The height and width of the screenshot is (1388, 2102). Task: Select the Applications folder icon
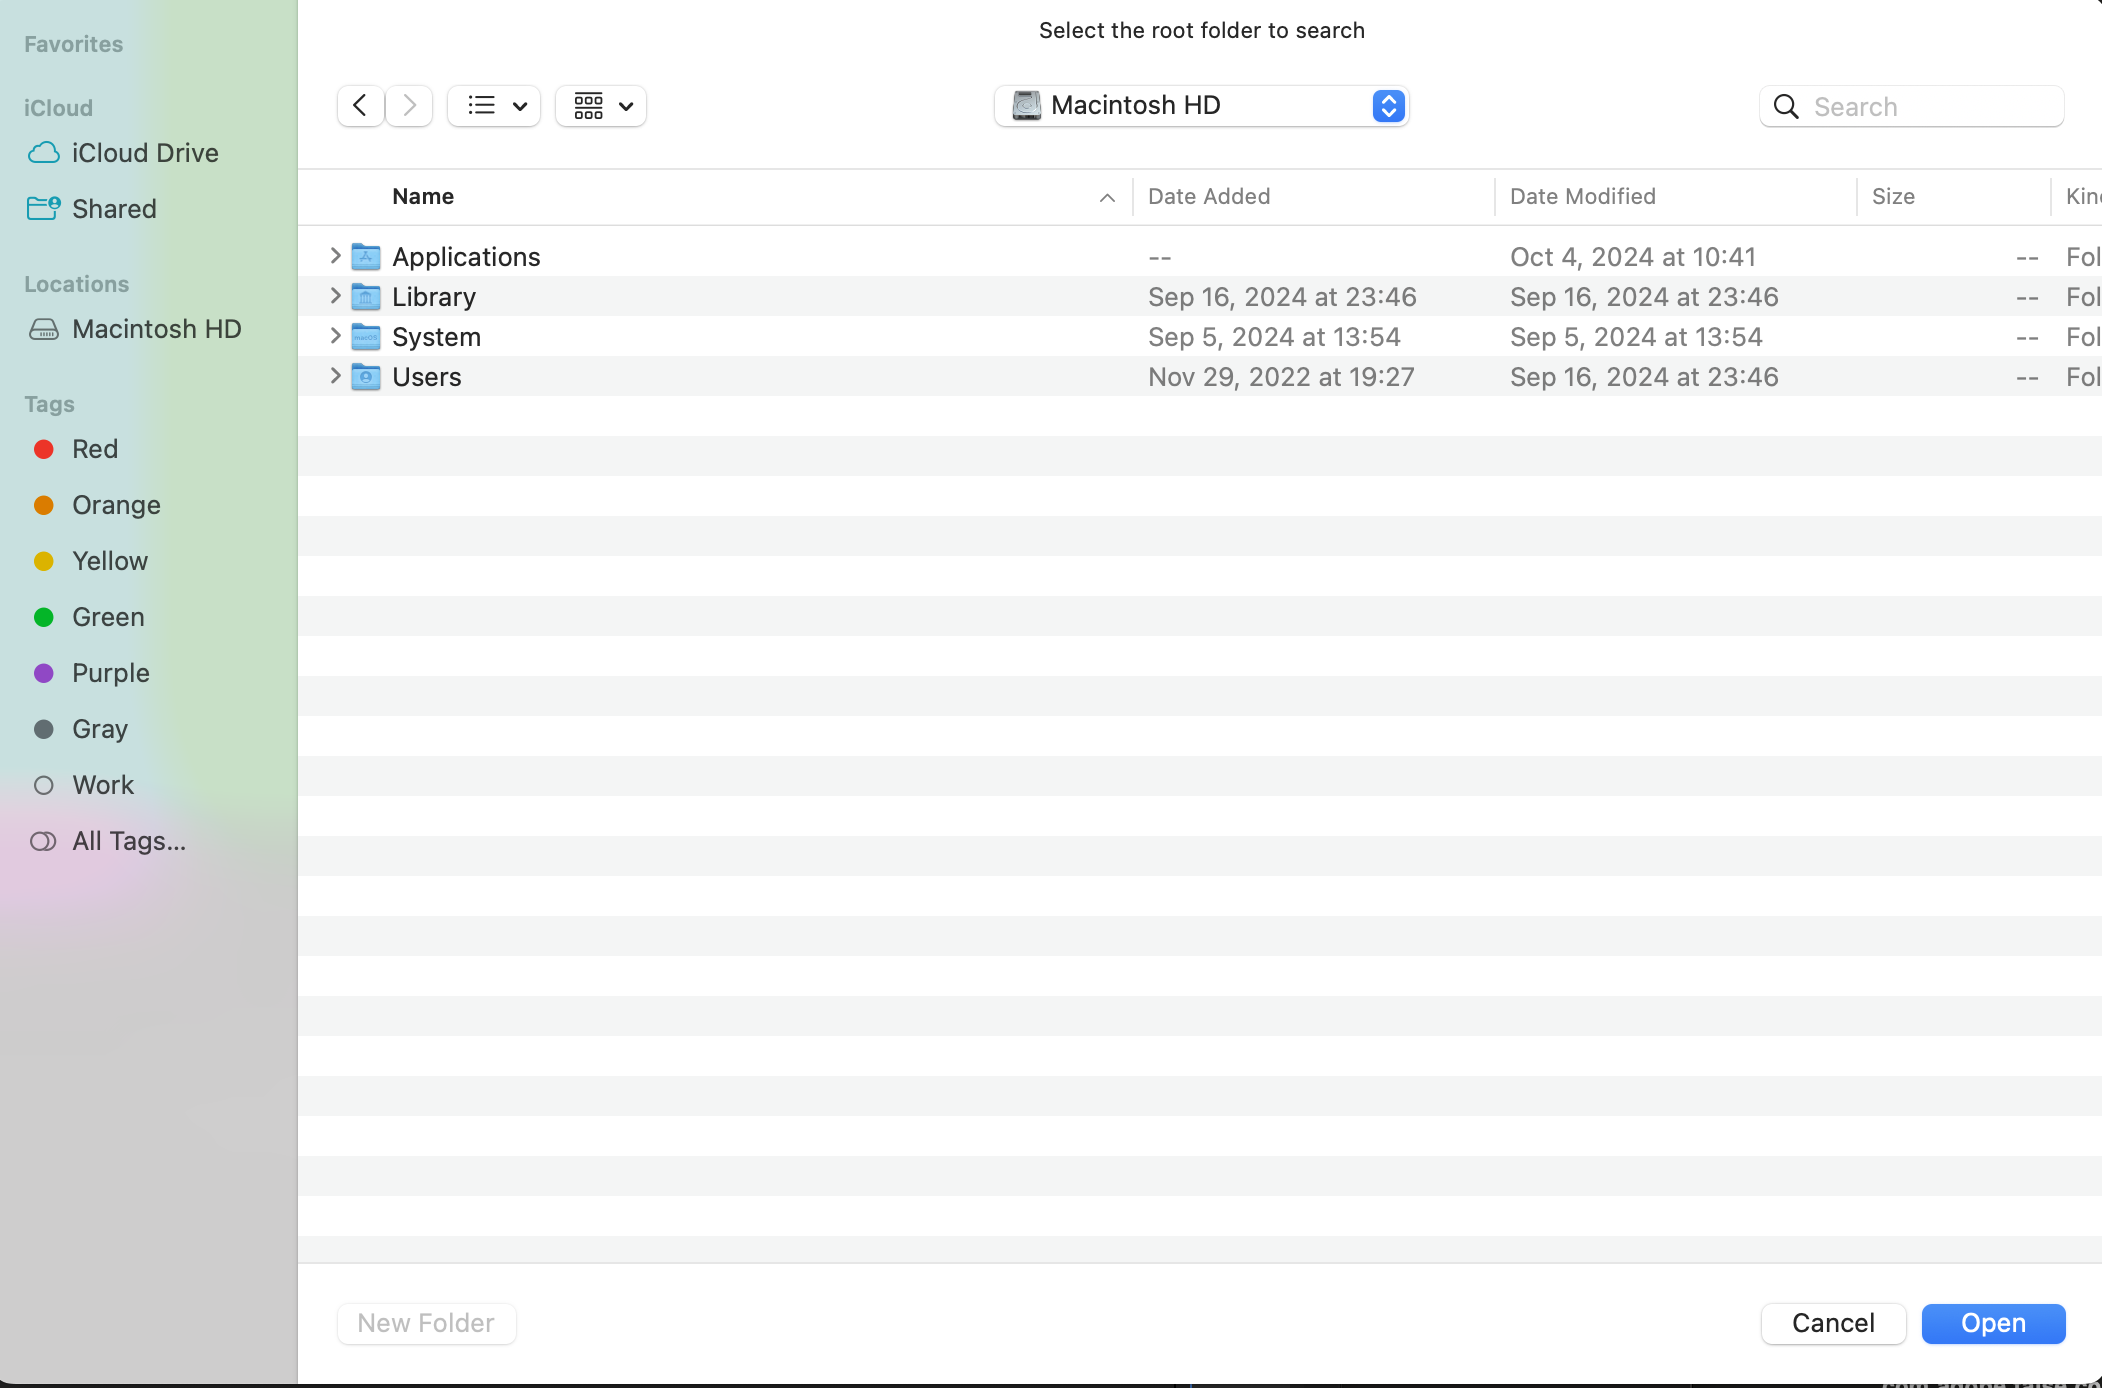click(x=366, y=257)
